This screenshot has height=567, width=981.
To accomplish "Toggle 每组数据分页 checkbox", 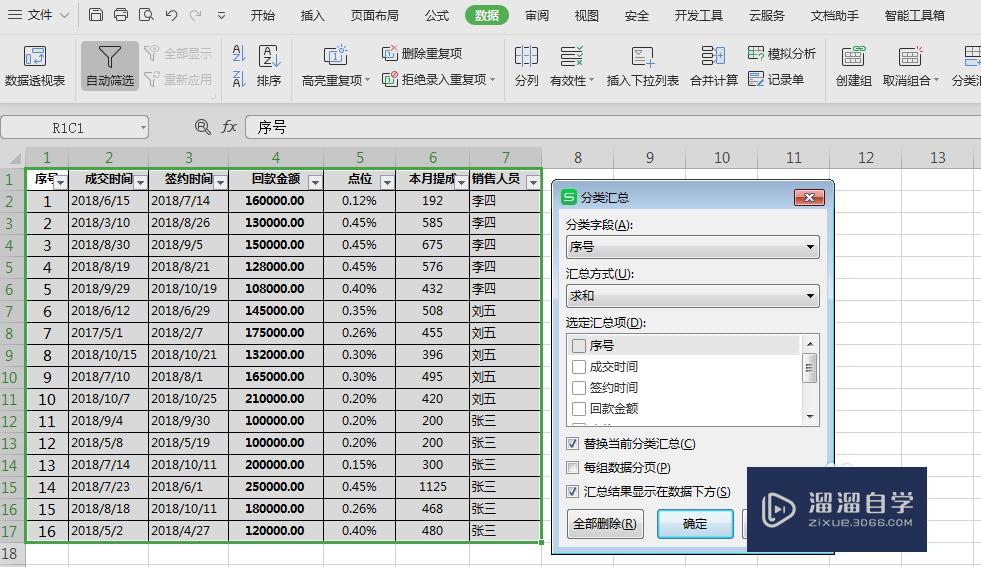I will [572, 467].
